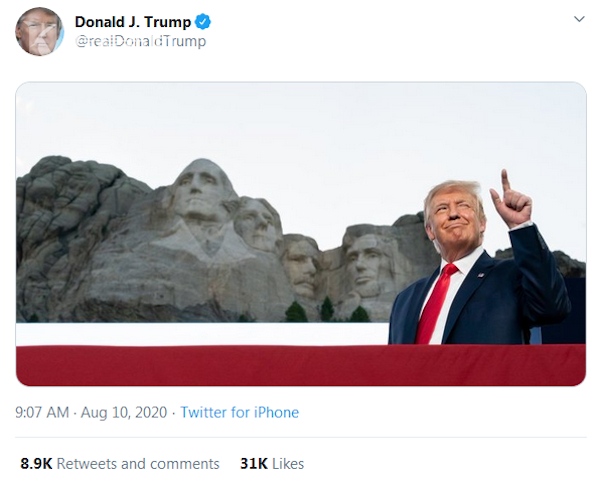Click the 31K like count number
The height and width of the screenshot is (484, 600).
[252, 464]
